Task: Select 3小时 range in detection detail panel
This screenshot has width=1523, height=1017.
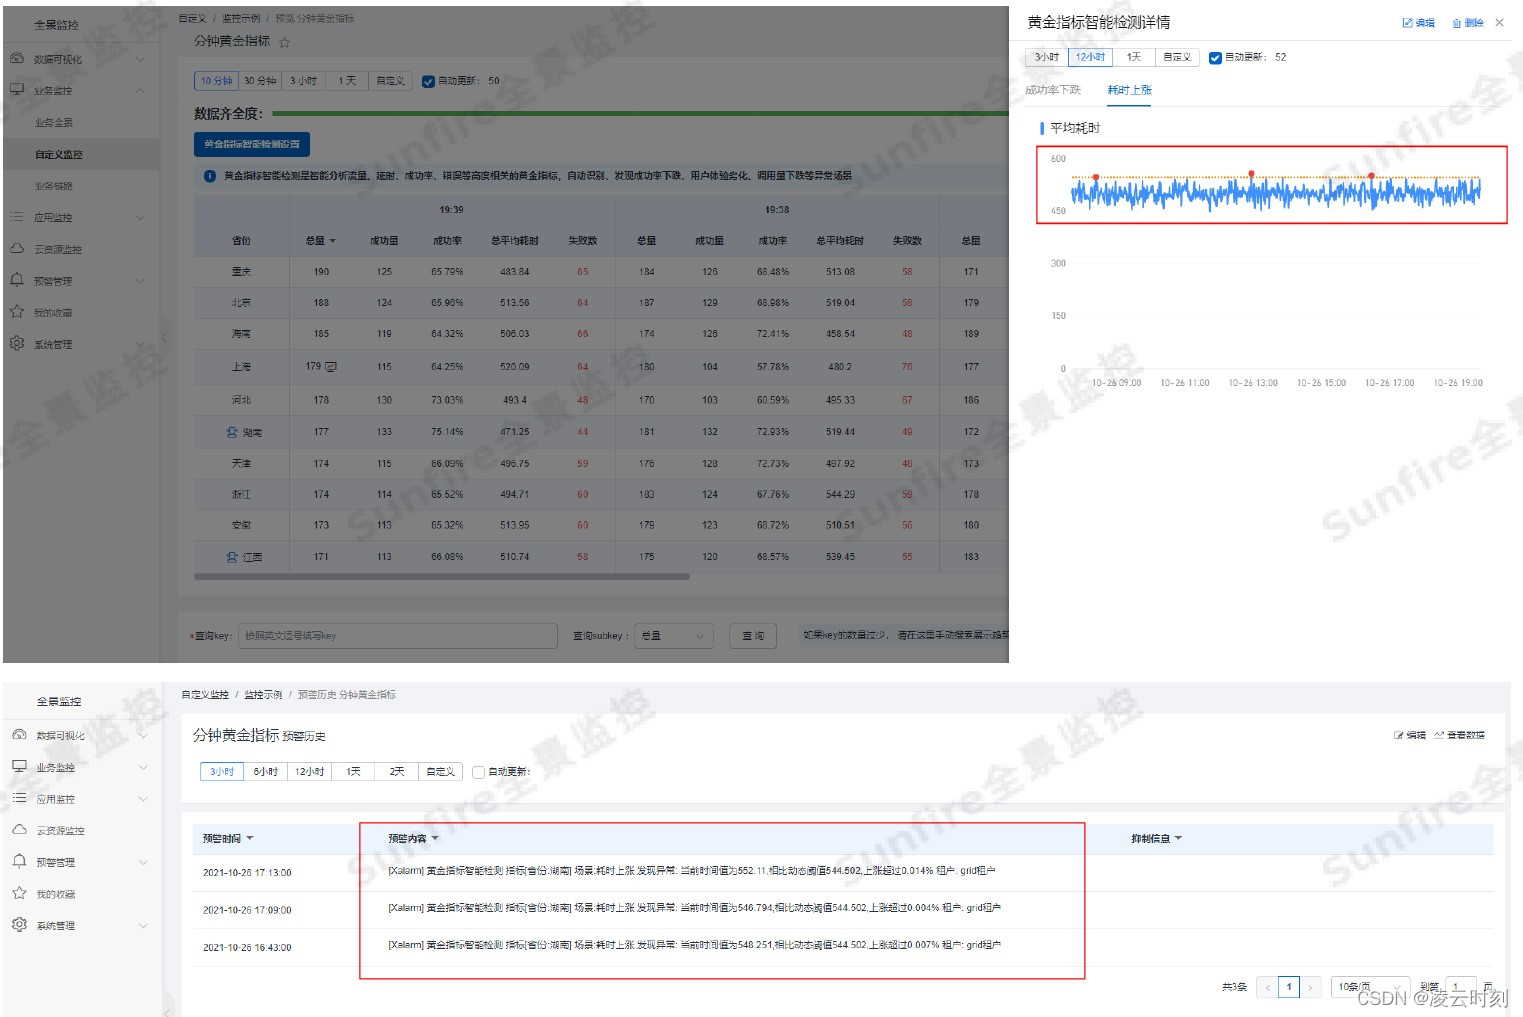Action: [1047, 57]
